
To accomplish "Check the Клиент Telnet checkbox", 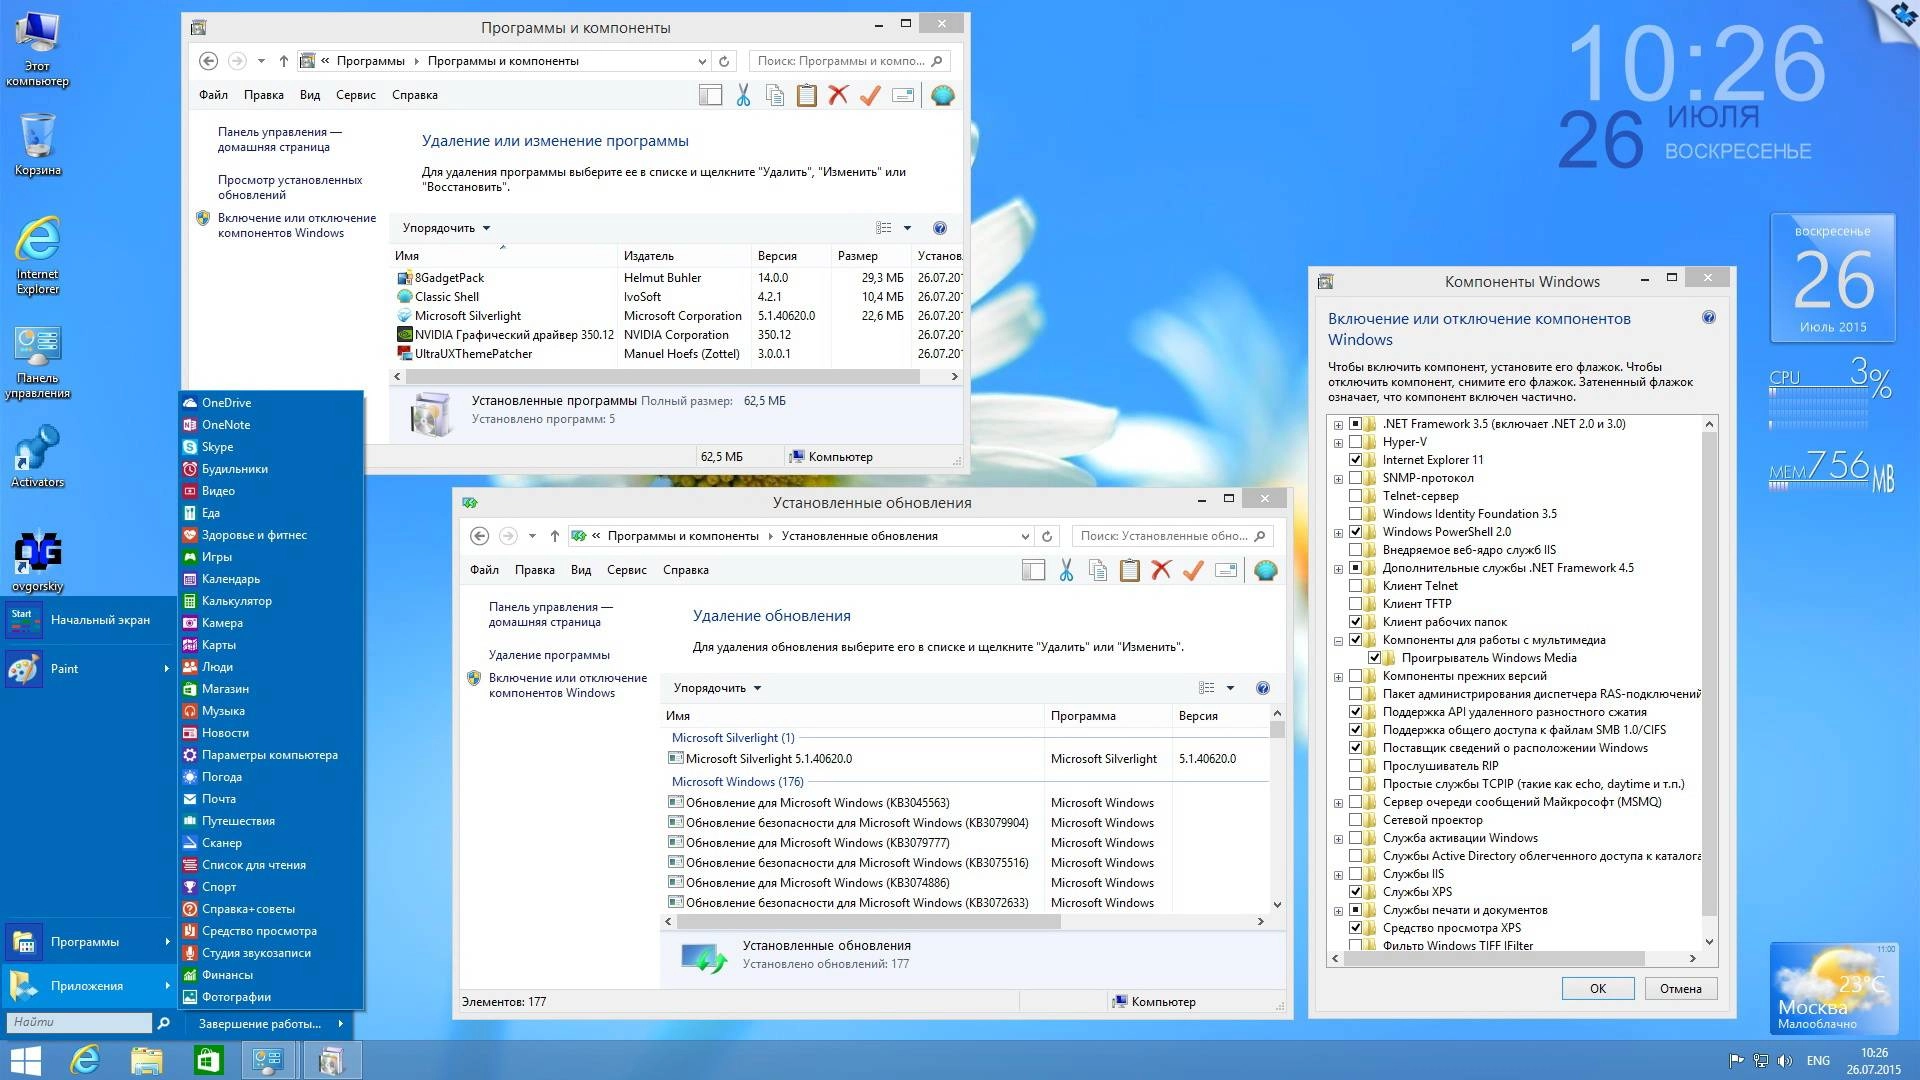I will tap(1356, 586).
